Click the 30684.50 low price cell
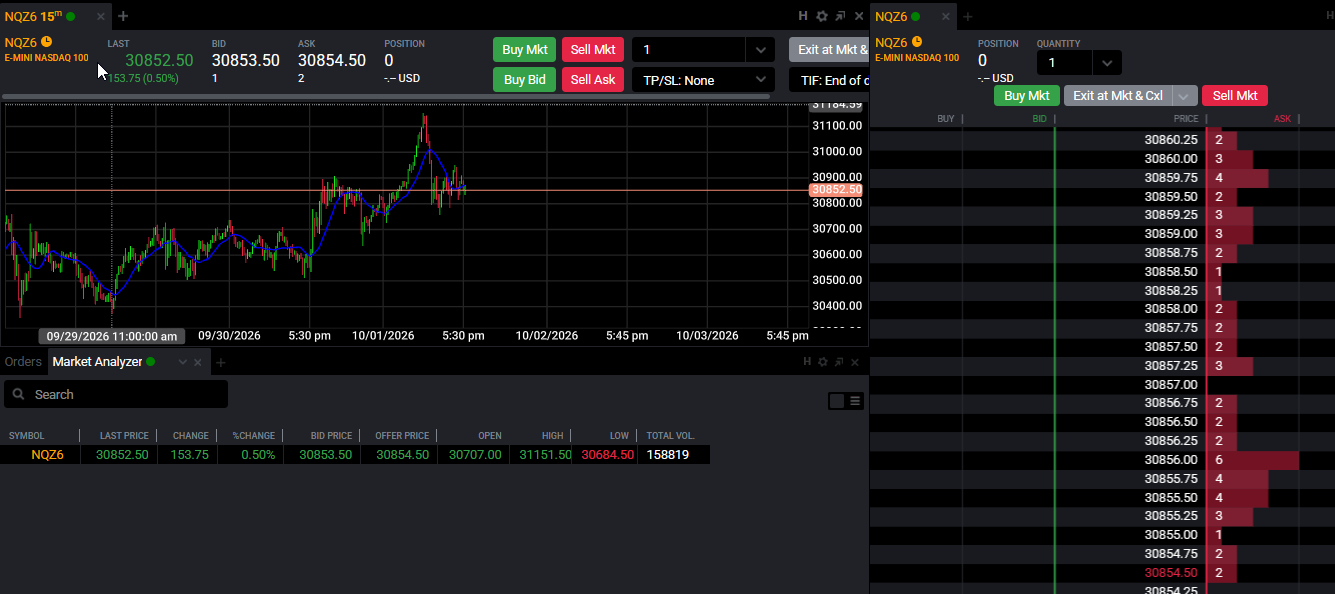The height and width of the screenshot is (594, 1335). coord(607,455)
